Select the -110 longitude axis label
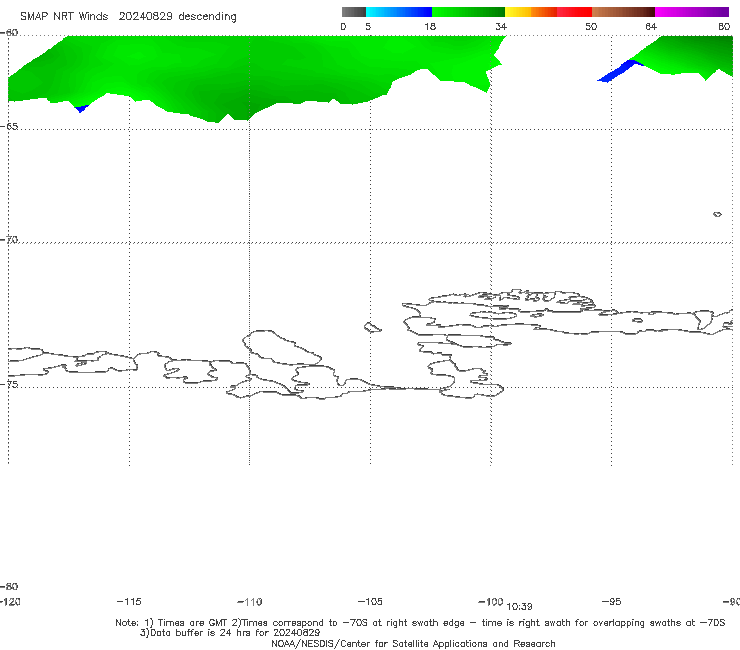Viewport: 740px width, 650px height. click(250, 602)
